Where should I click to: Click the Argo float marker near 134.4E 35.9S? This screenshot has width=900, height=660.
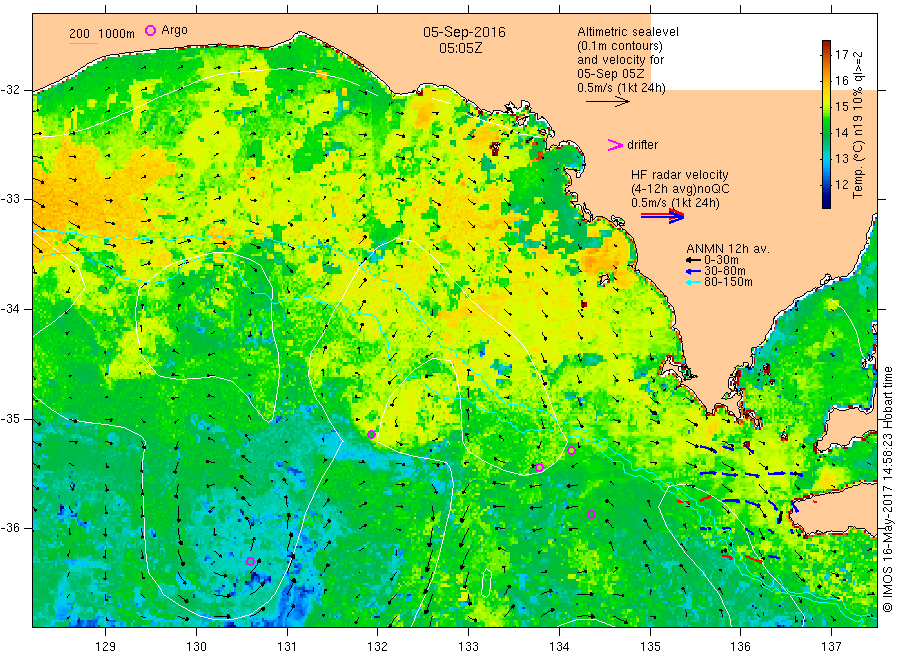591,515
